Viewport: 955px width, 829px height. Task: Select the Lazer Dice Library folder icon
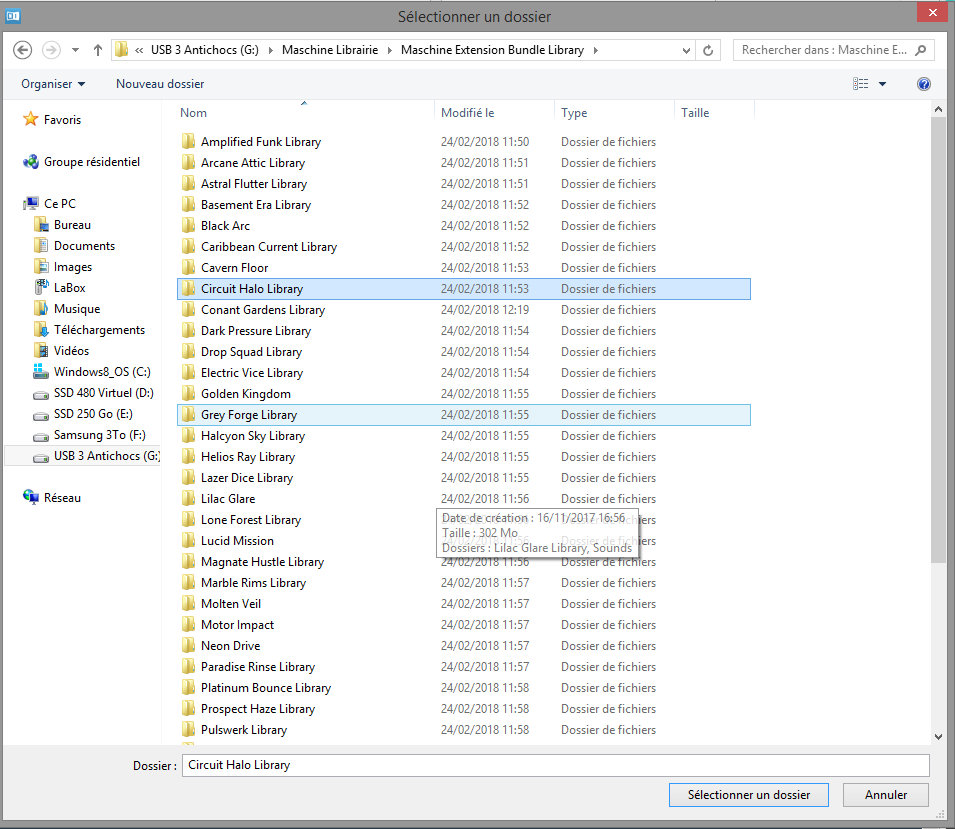coord(188,478)
